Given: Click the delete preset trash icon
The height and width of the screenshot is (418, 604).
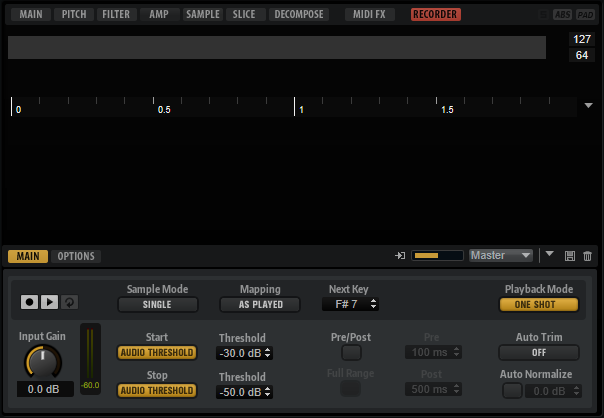Looking at the screenshot, I should [x=587, y=256].
